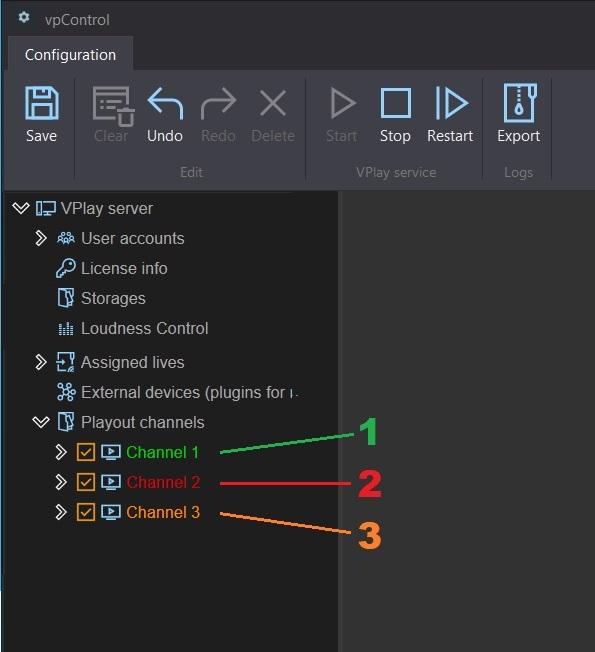Click the Export button label
The width and height of the screenshot is (595, 652).
point(518,136)
